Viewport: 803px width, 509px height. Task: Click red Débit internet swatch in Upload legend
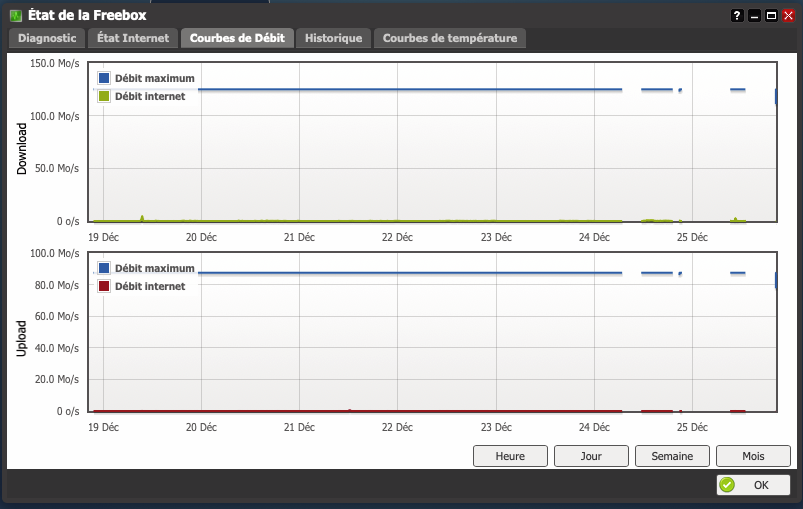point(104,286)
